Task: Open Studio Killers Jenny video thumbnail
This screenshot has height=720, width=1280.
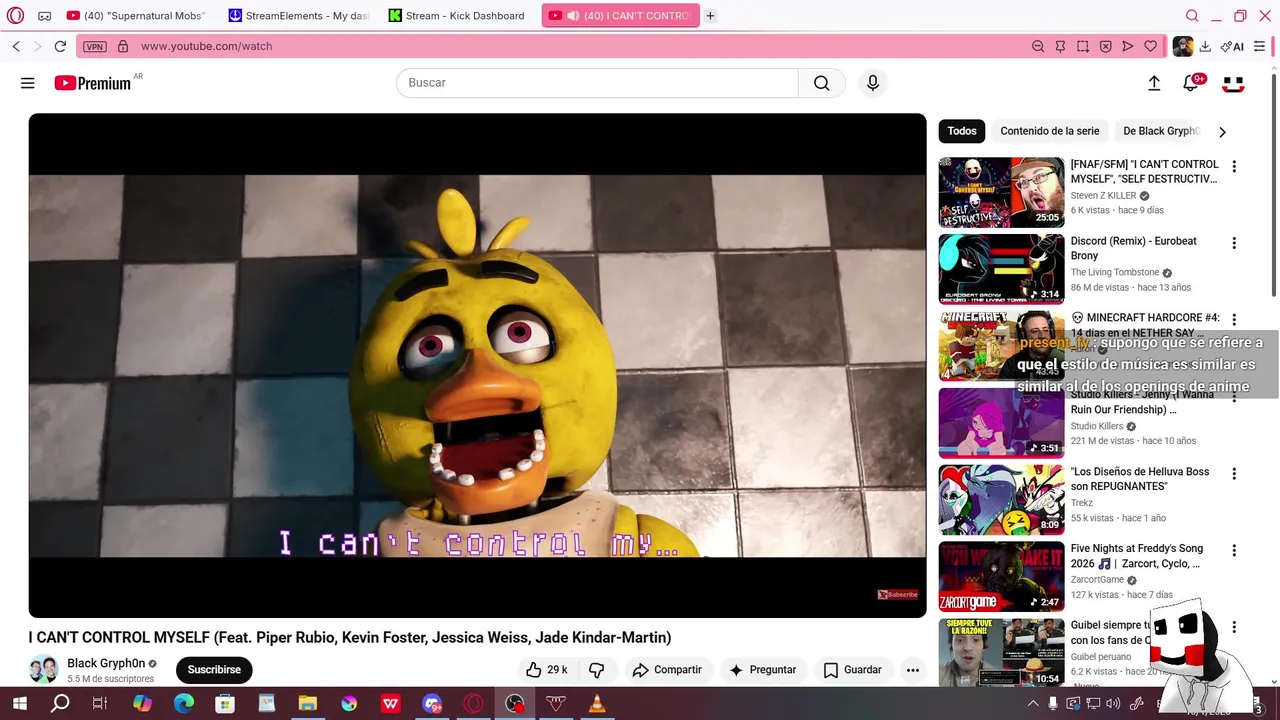Action: pos(1001,423)
